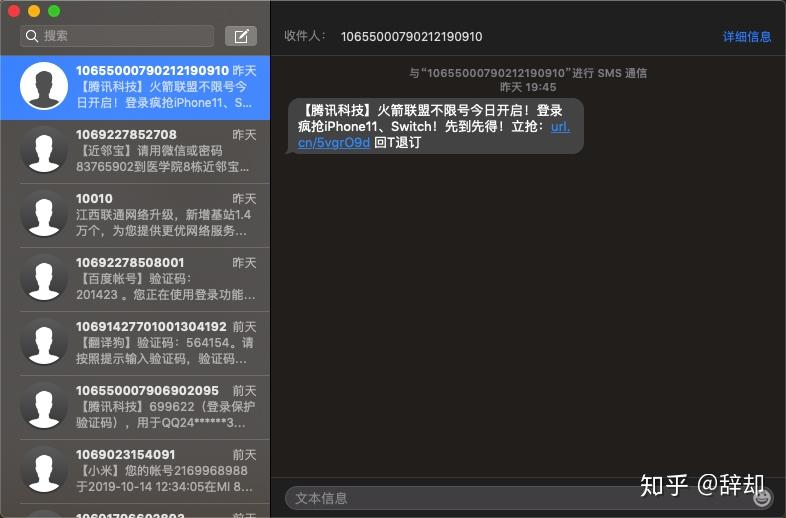Click 百度帐号 验证码 preview text
Screen dimensions: 786x518
tap(166, 287)
